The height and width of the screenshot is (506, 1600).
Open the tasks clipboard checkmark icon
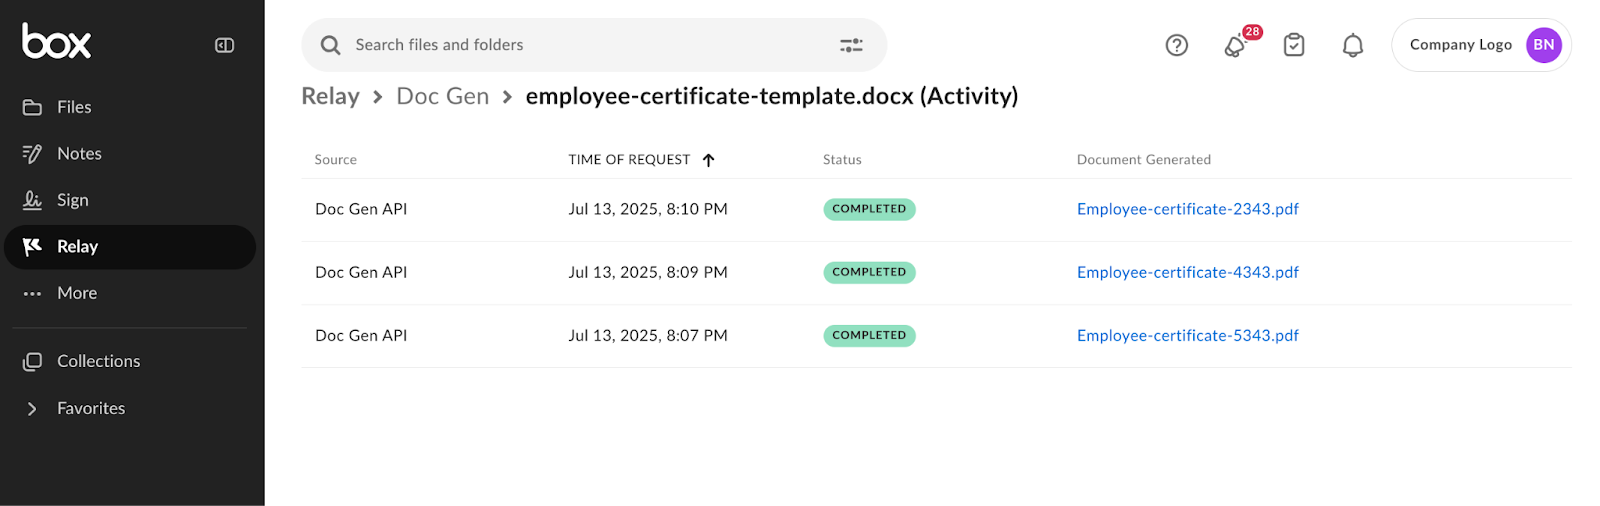click(1294, 45)
